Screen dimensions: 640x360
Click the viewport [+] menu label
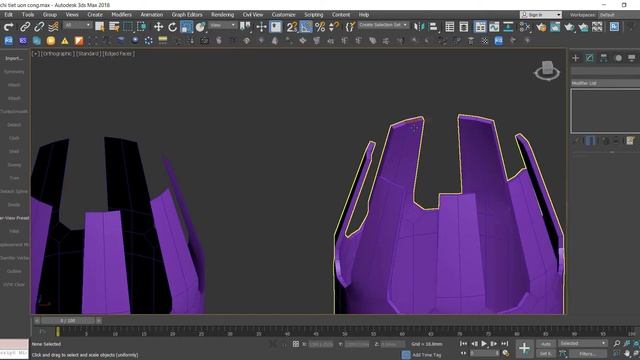click(36, 53)
